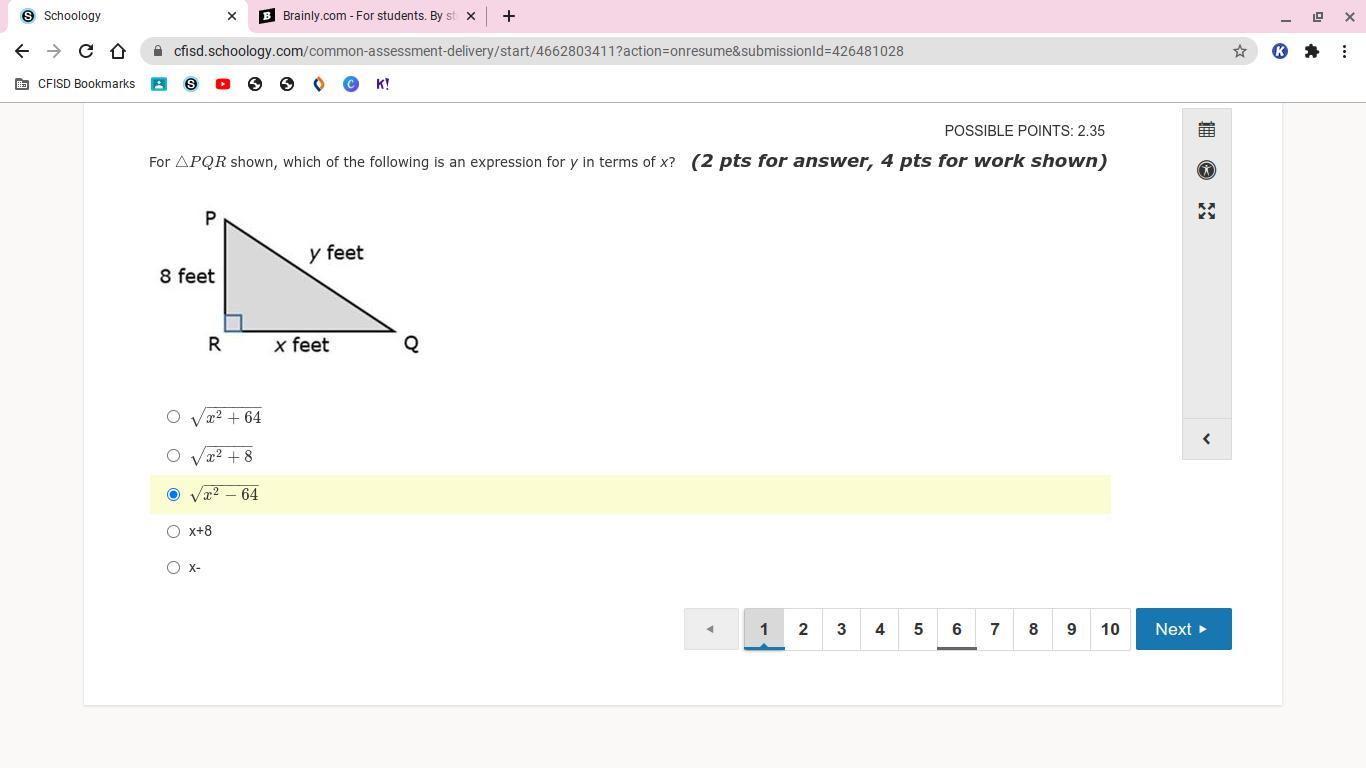
Task: Minimize the browser window
Action: (x=1286, y=17)
